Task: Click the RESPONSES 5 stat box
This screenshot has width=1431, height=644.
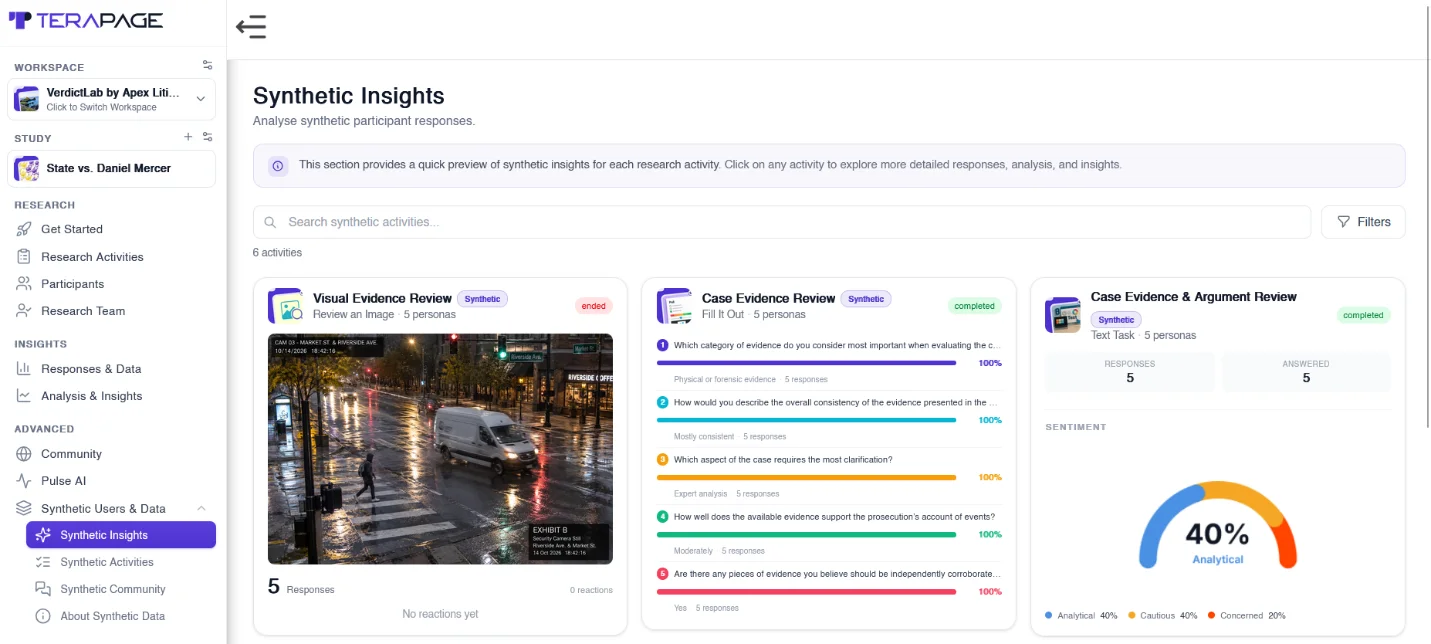Action: coord(1130,371)
